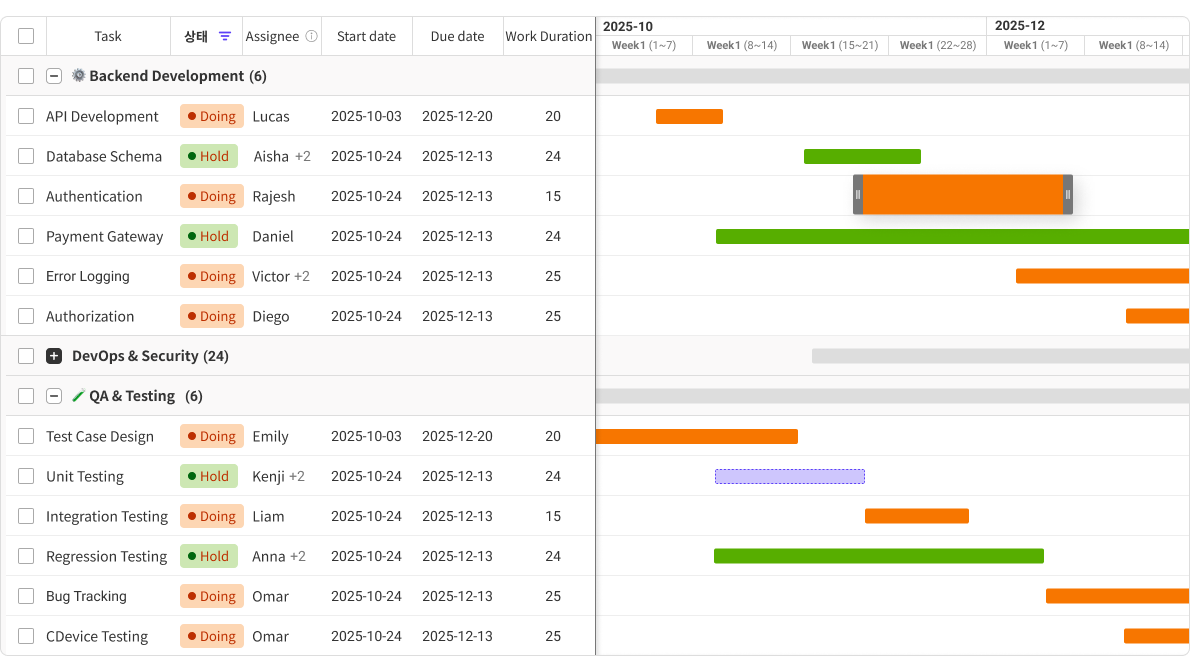Click the test tube icon before QA & Testing
Image resolution: width=1190 pixels, height=656 pixels.
[x=78, y=395]
